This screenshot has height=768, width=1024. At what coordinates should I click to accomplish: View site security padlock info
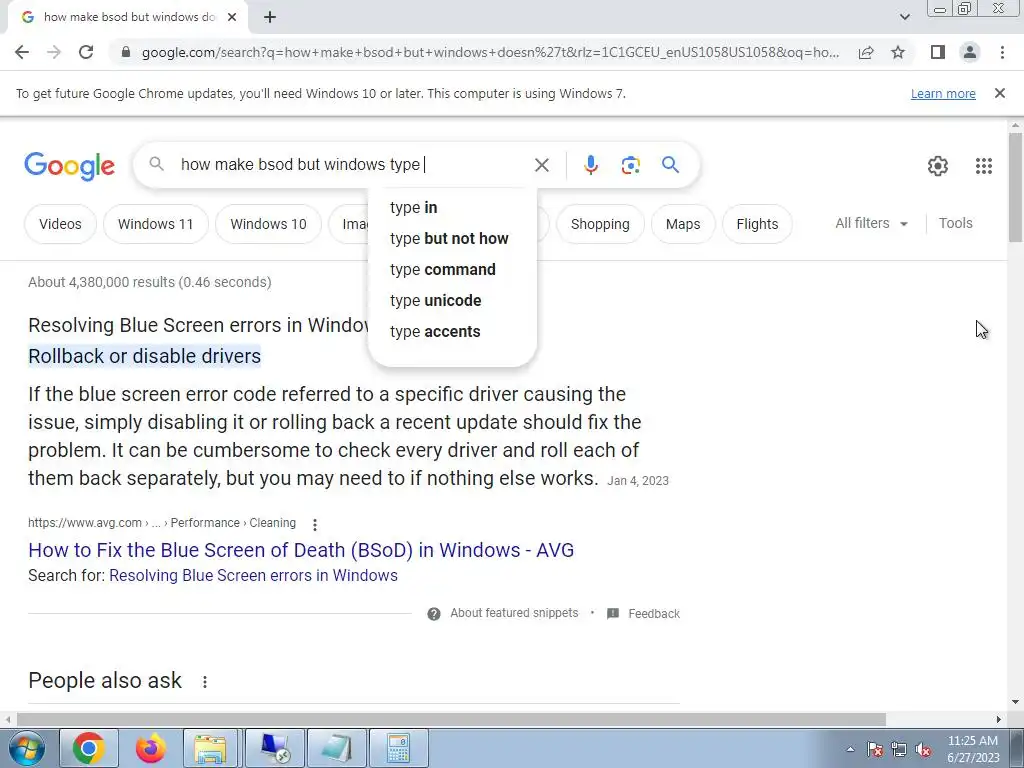pos(126,52)
